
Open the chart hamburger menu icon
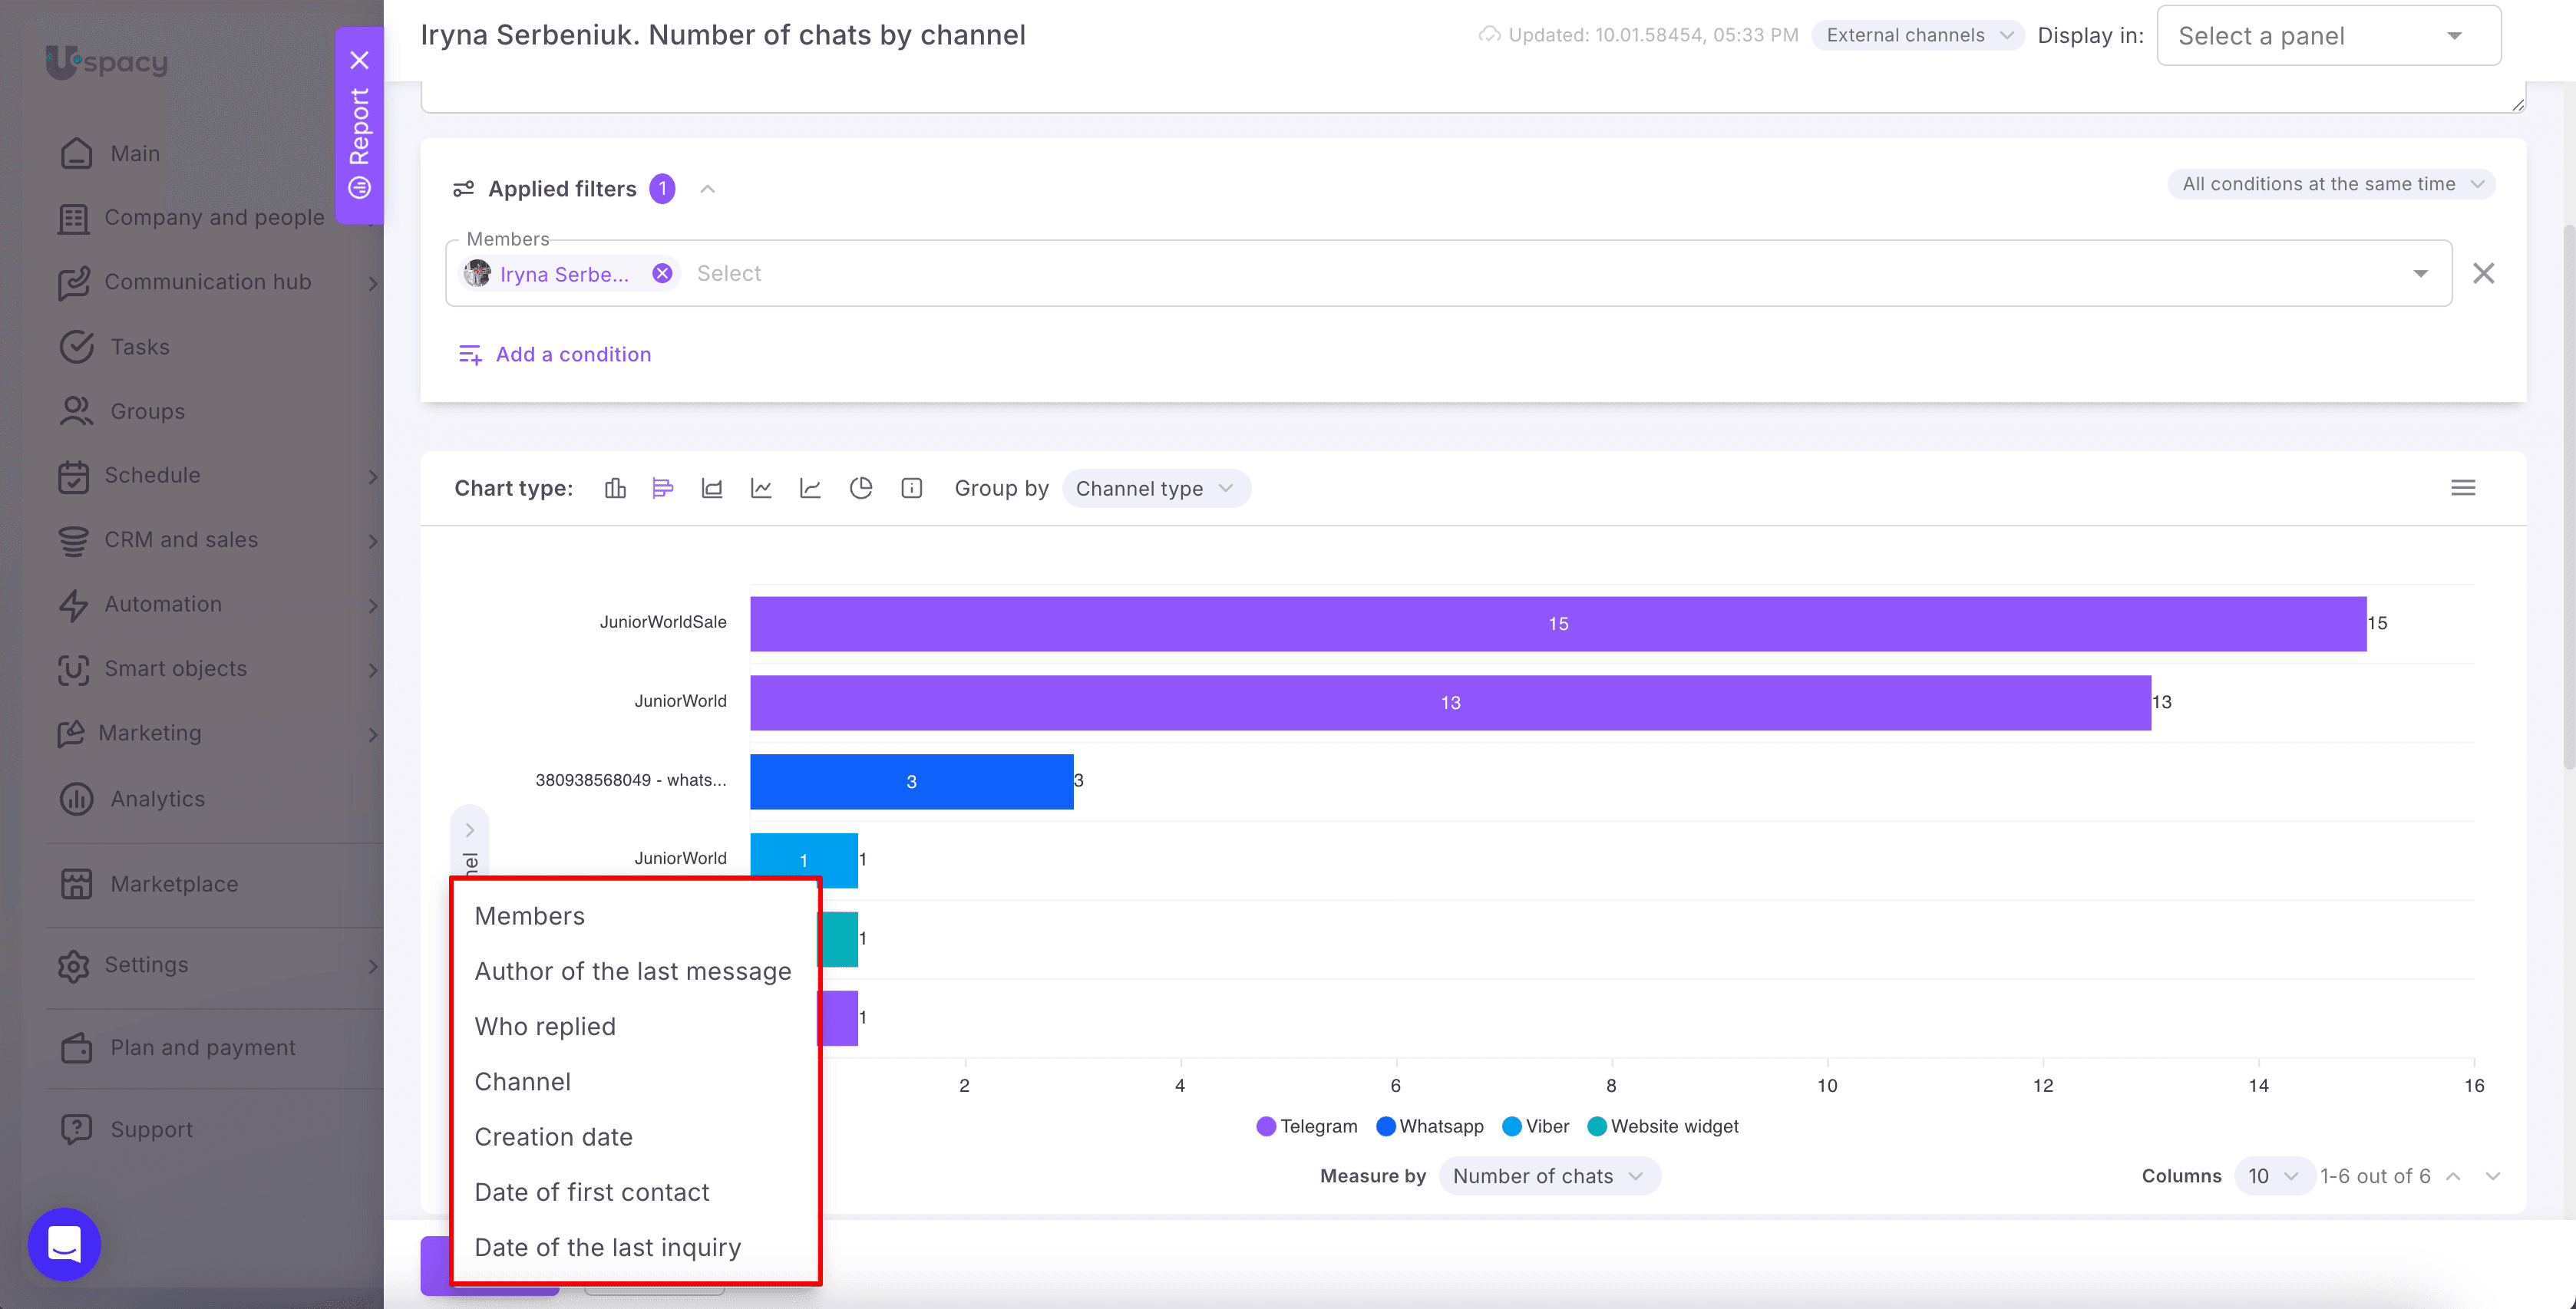[x=2463, y=488]
